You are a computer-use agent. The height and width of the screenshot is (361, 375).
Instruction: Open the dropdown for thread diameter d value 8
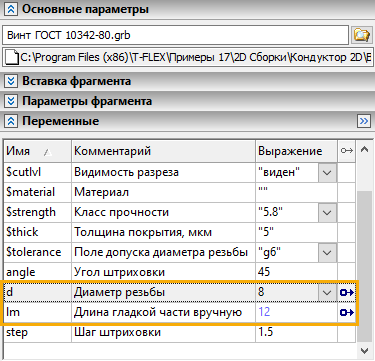click(x=327, y=293)
